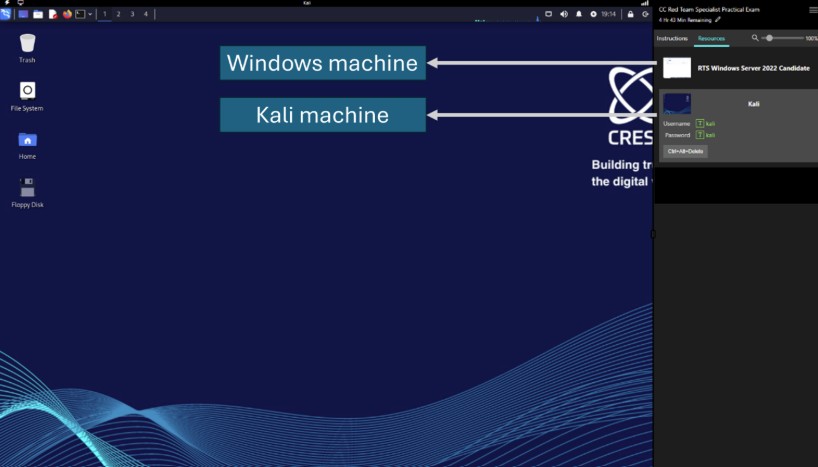Click the kali password value

coord(710,135)
